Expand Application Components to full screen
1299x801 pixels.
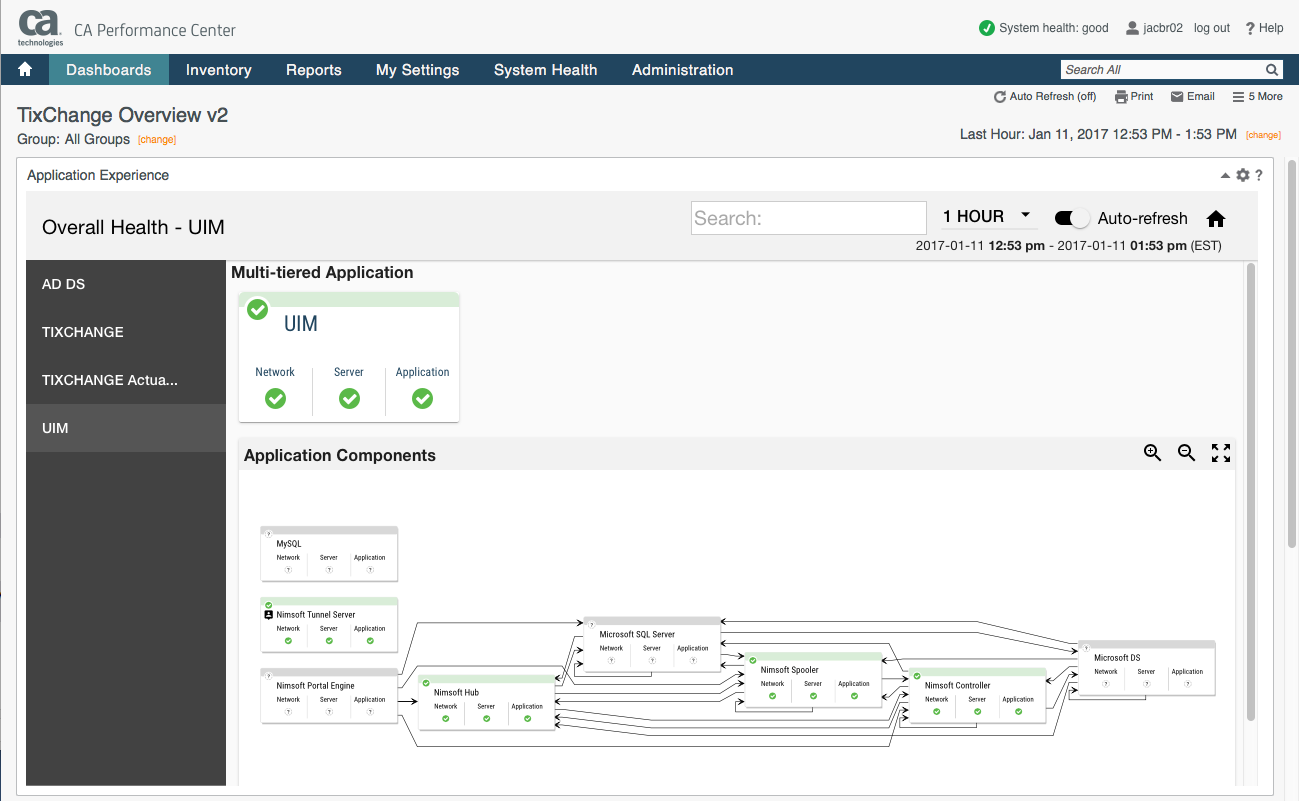[x=1221, y=453]
